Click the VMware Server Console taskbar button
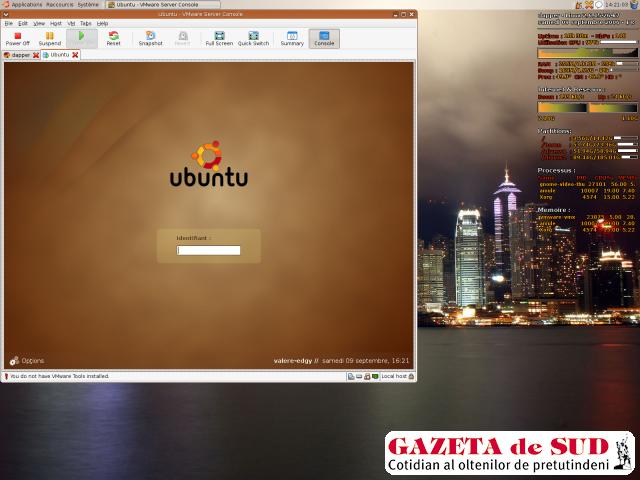Screen dimensions: 640x480 163,4
